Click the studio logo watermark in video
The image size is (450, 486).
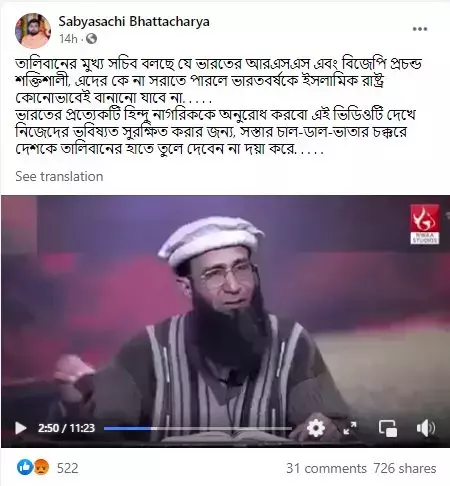[x=425, y=224]
